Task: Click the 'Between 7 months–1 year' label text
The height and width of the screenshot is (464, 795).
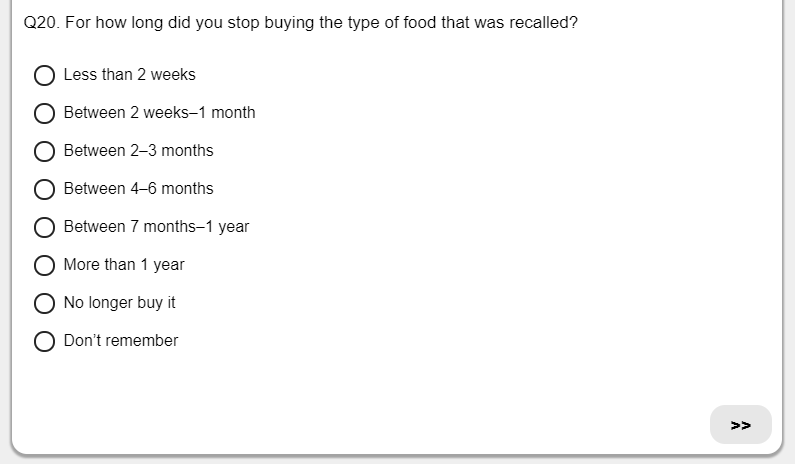Action: click(x=156, y=227)
